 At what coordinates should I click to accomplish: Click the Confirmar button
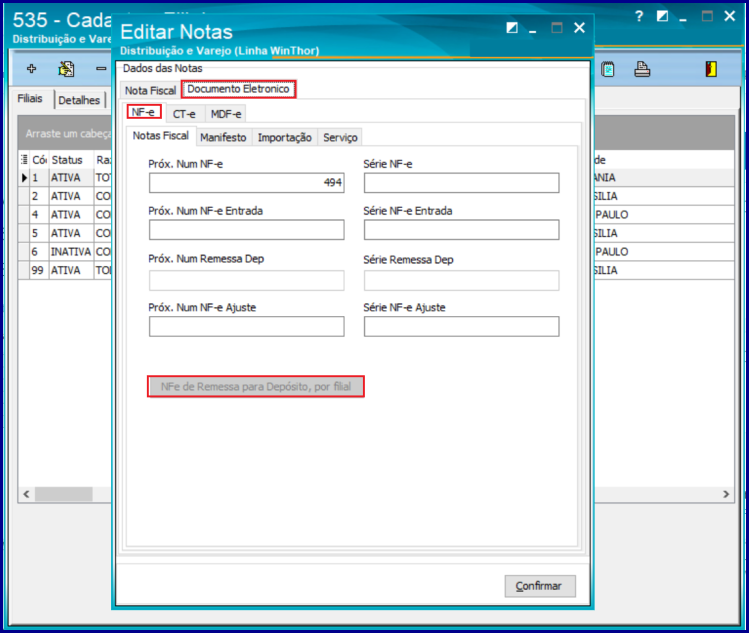540,586
